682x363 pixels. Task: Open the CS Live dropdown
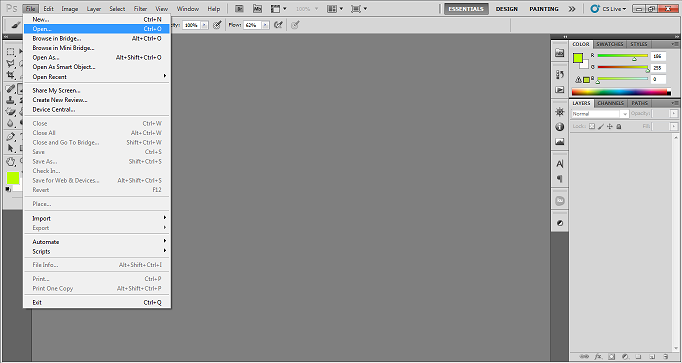pos(608,9)
